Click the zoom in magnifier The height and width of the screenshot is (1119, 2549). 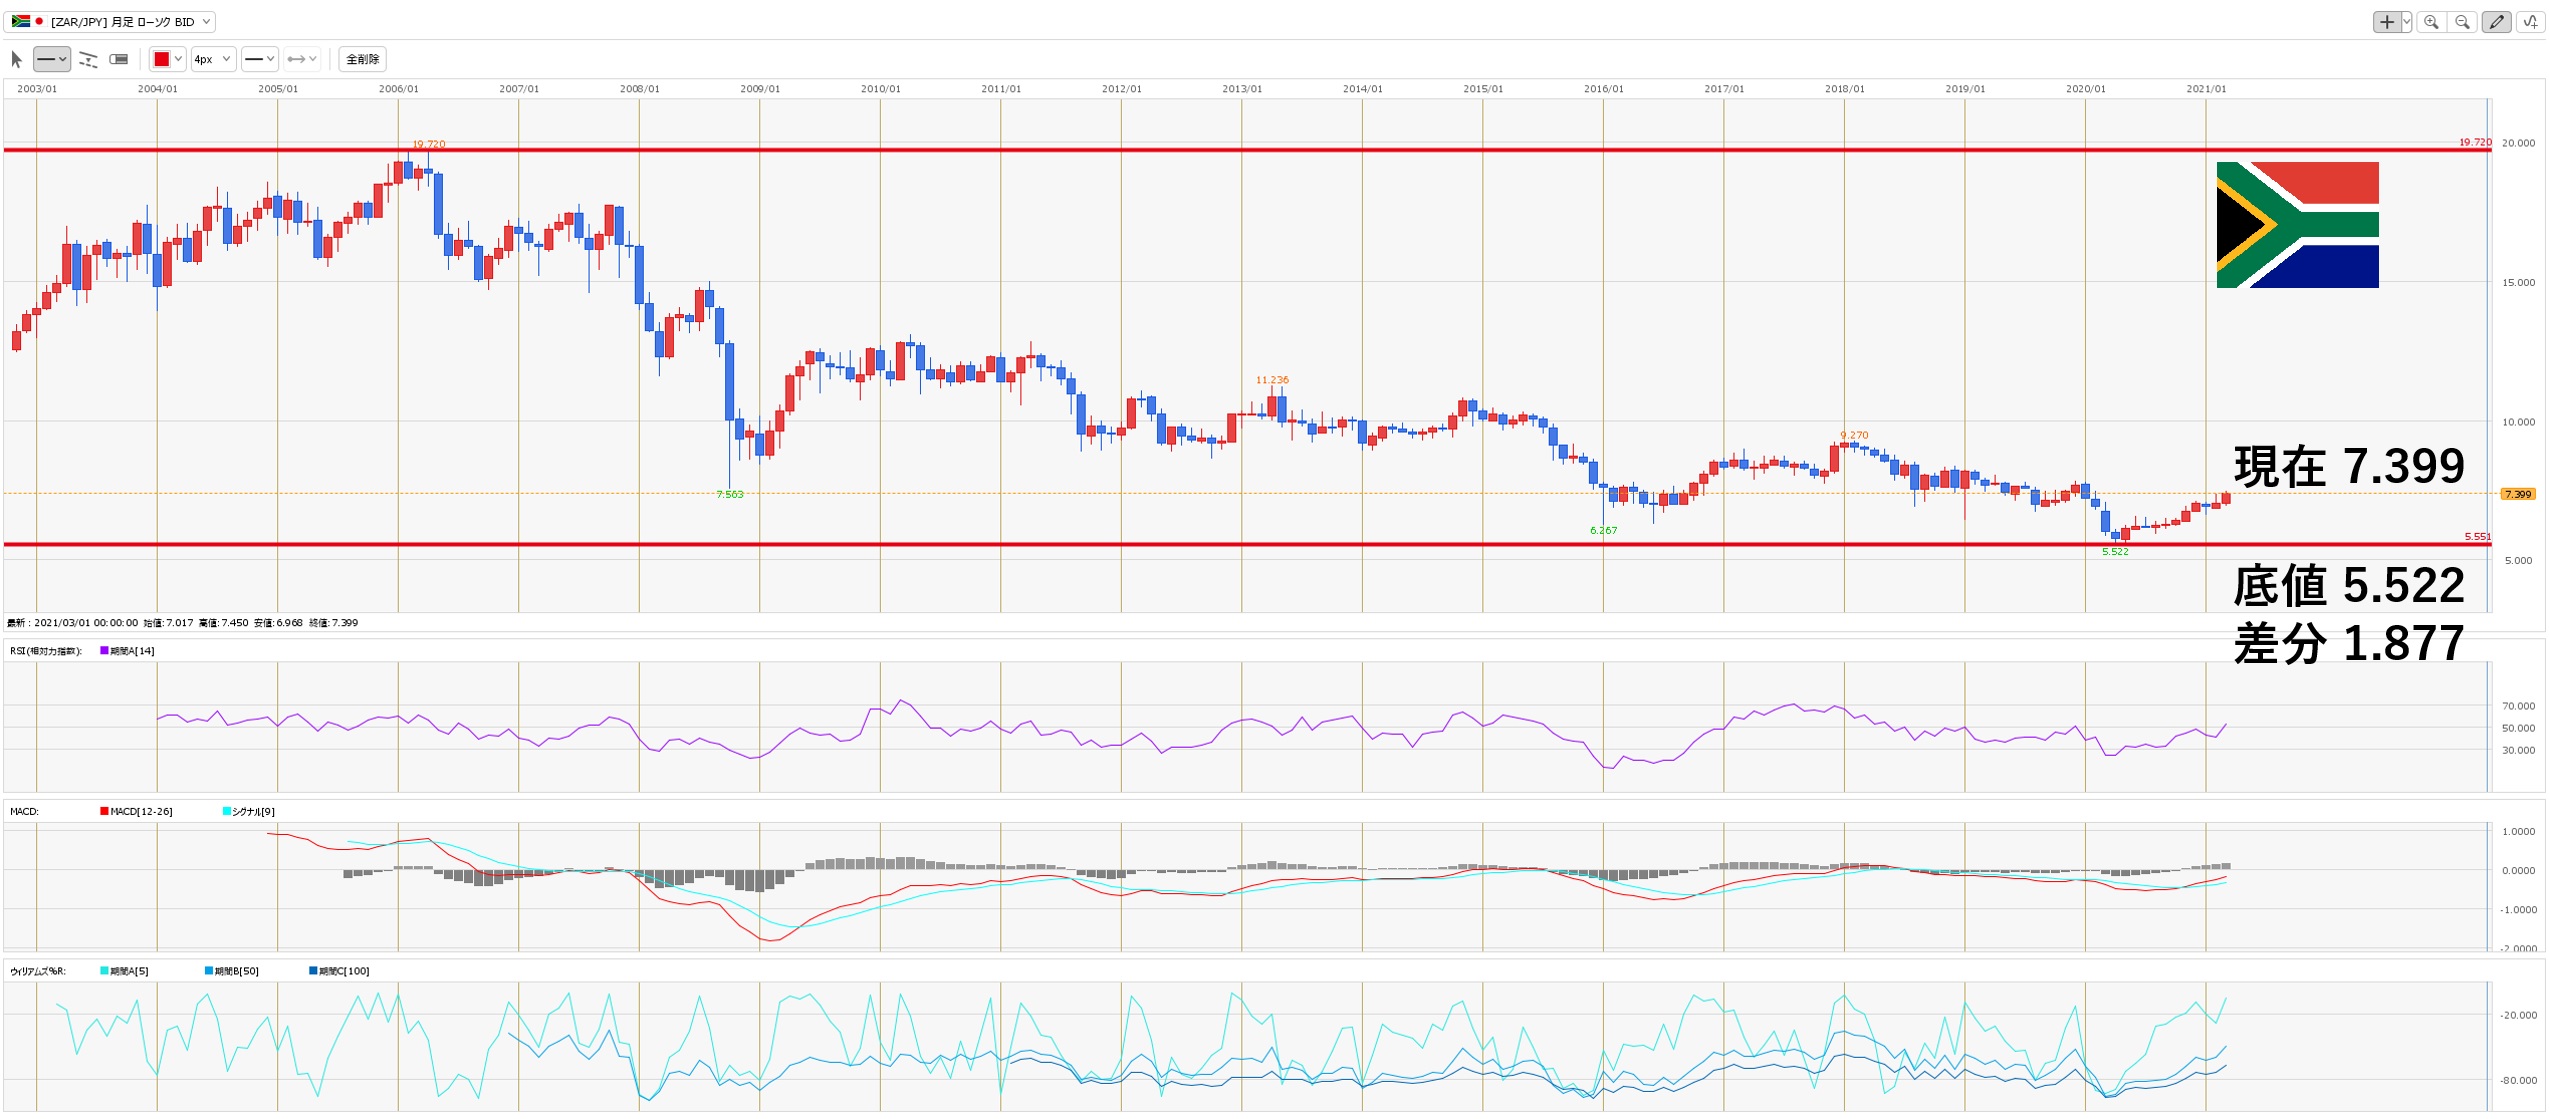point(2431,21)
